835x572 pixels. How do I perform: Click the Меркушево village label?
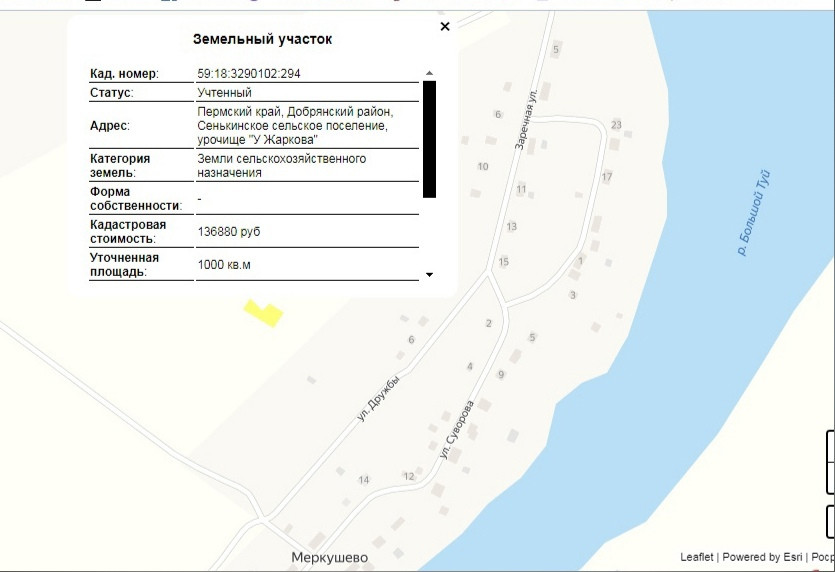pos(329,558)
